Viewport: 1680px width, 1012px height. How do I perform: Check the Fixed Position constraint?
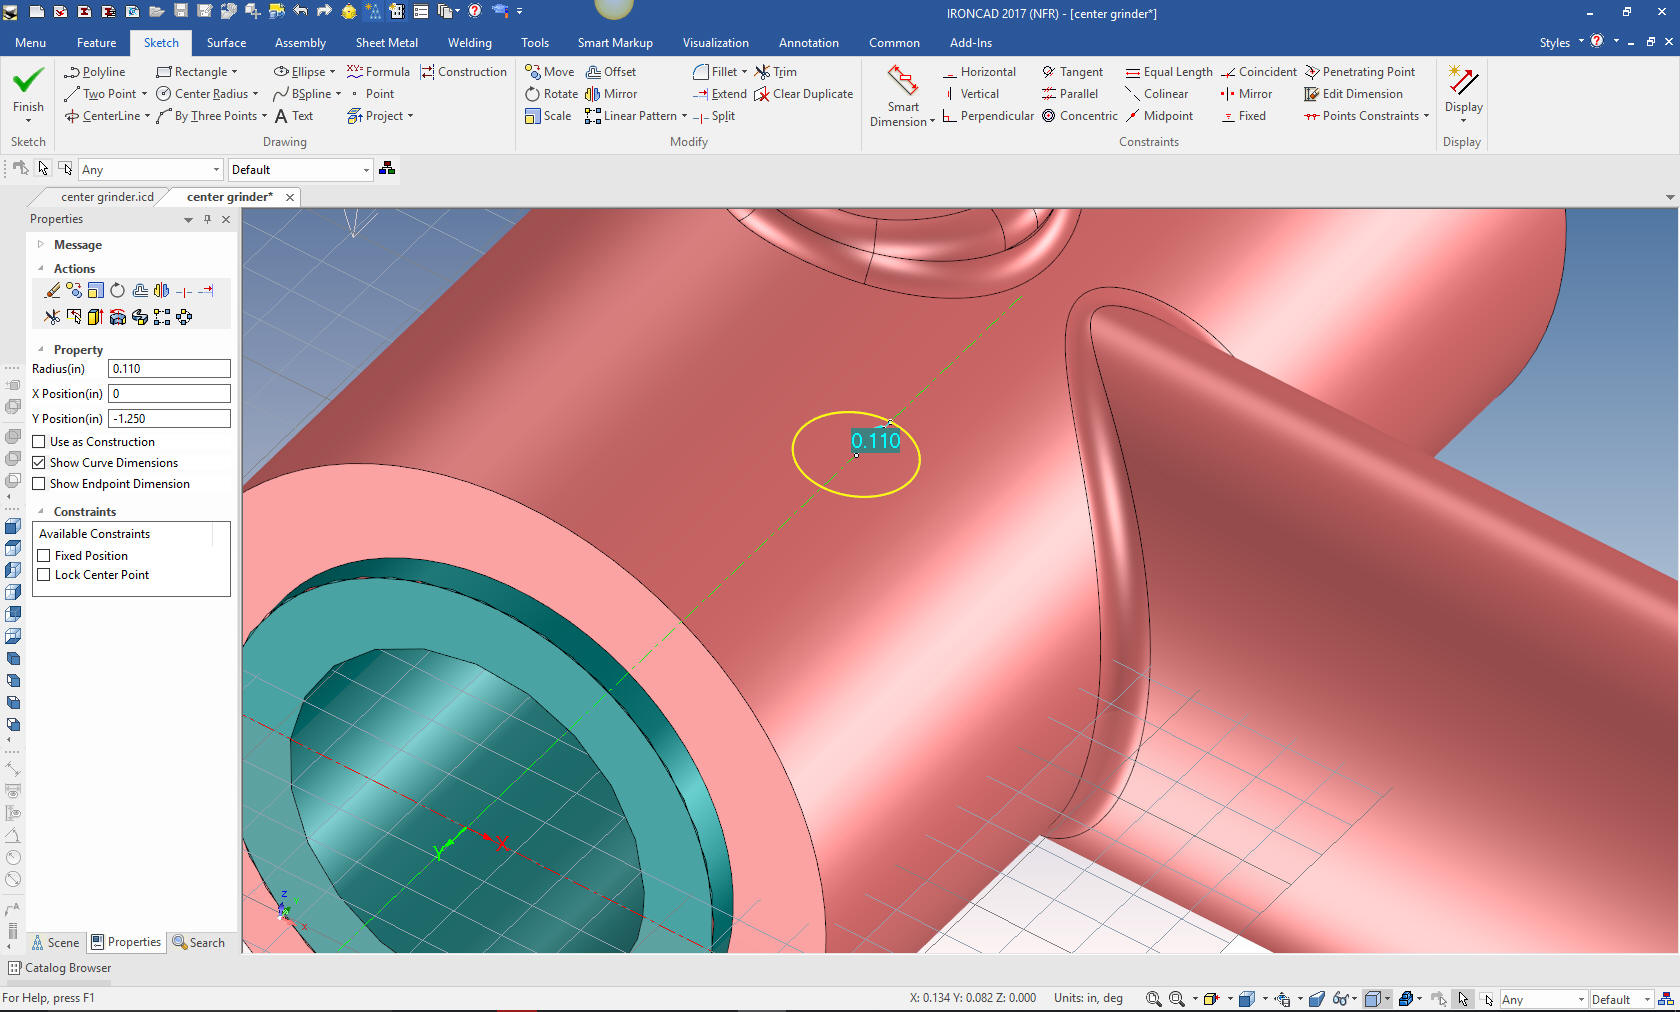pyautogui.click(x=44, y=556)
